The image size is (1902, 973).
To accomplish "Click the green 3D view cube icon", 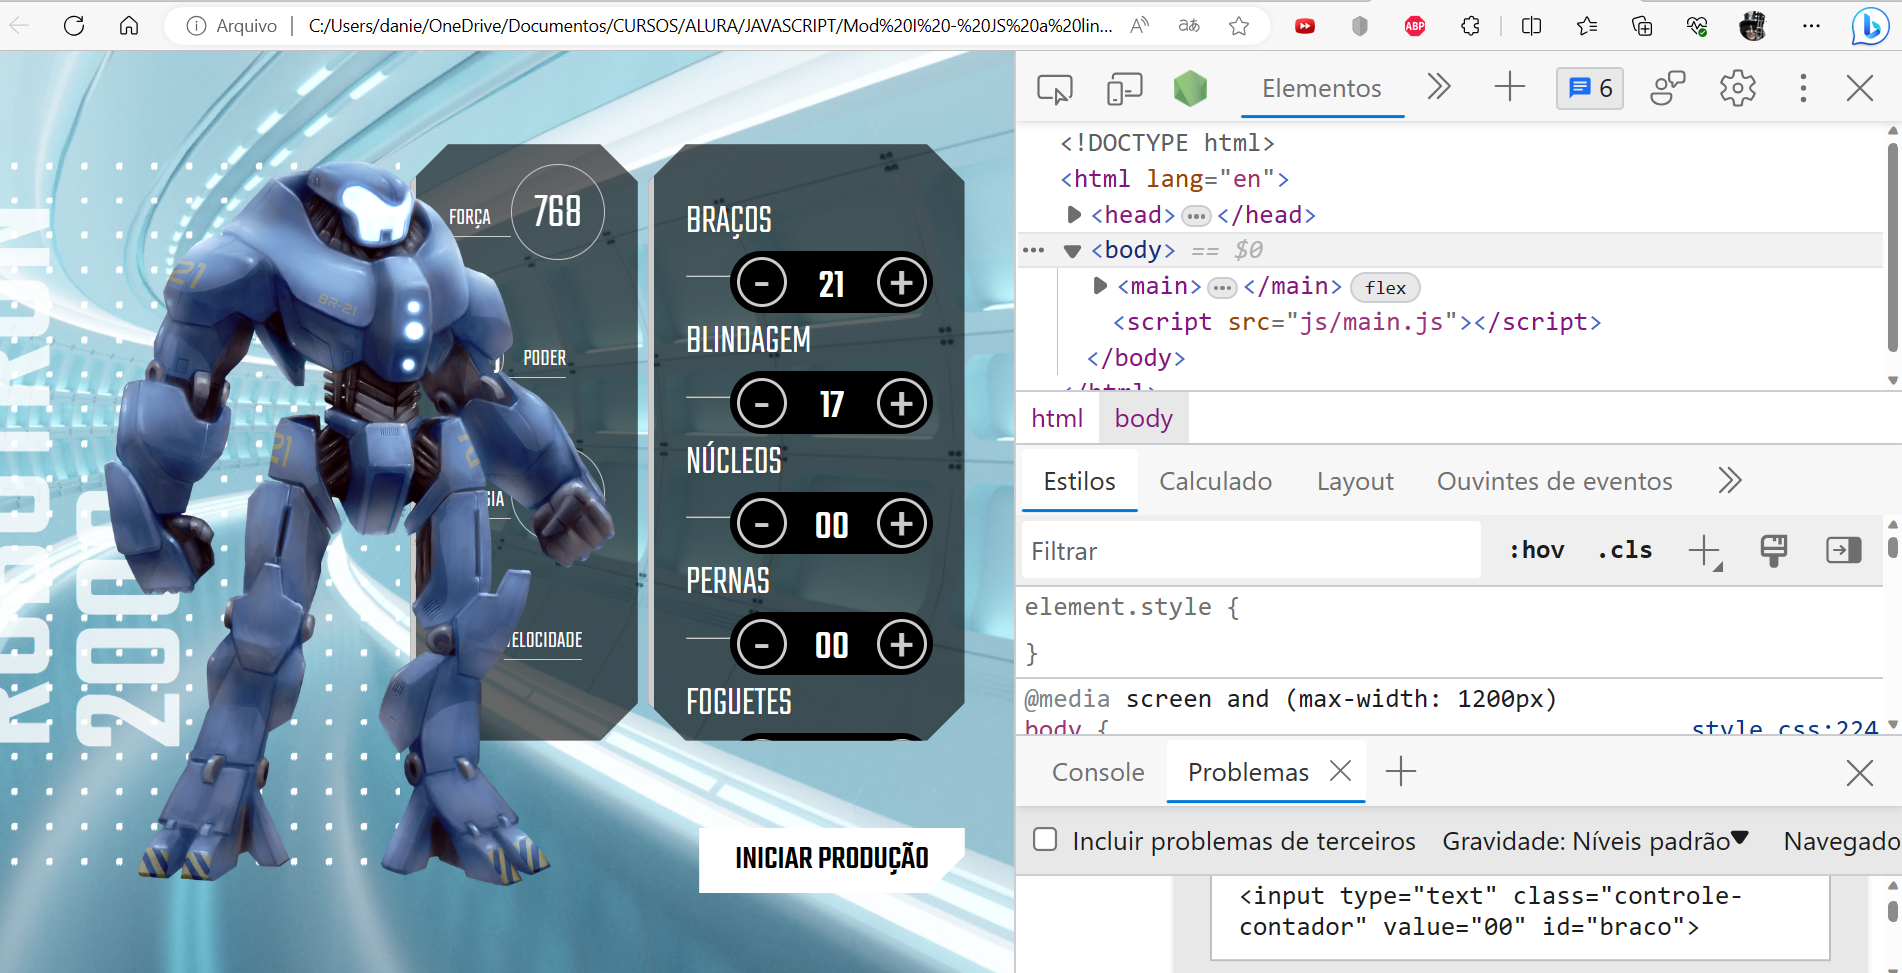I will point(1190,89).
